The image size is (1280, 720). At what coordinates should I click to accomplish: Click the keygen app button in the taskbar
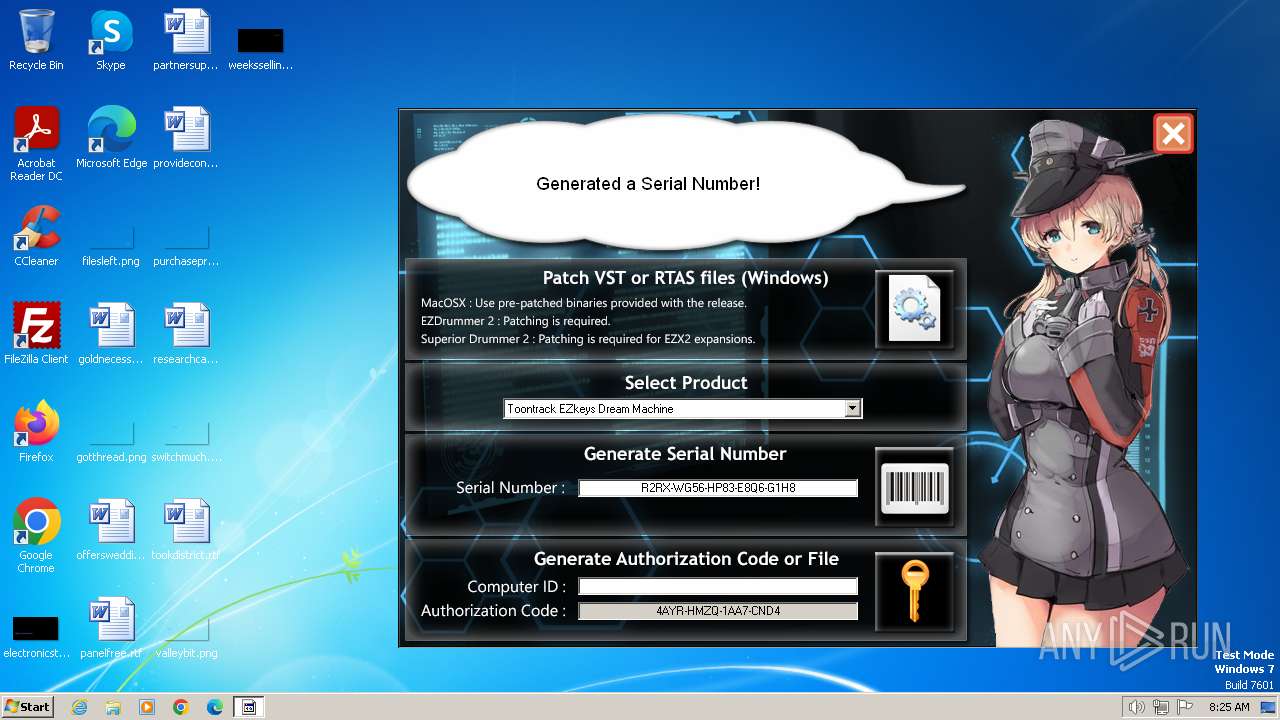point(249,707)
